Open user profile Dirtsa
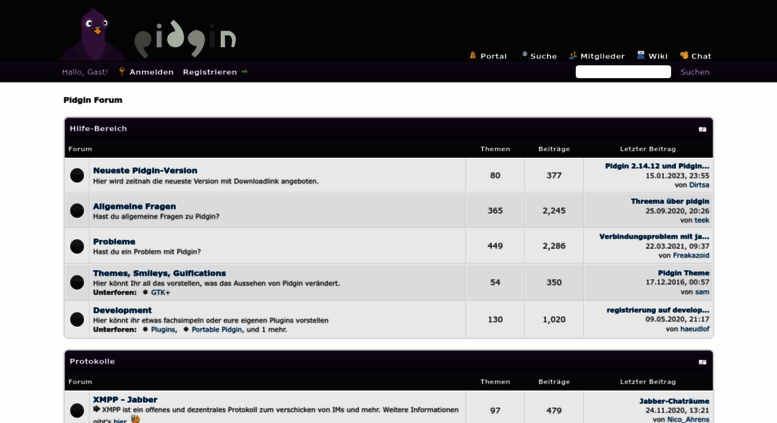The height and width of the screenshot is (423, 777). (x=699, y=185)
